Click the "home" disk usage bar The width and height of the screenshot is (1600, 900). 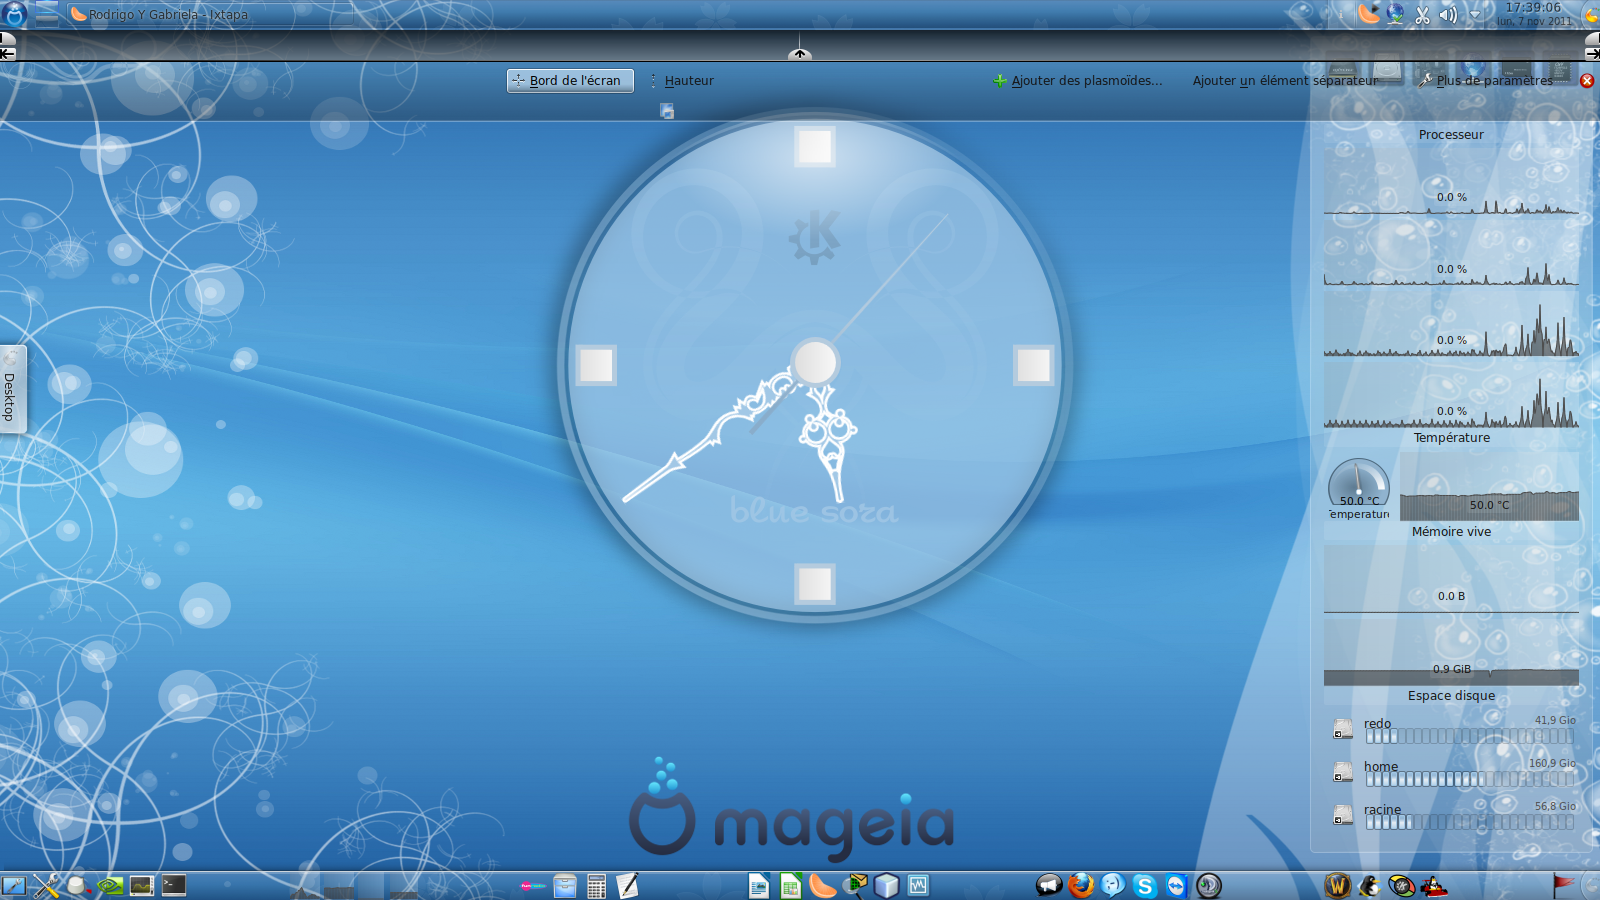(x=1469, y=779)
